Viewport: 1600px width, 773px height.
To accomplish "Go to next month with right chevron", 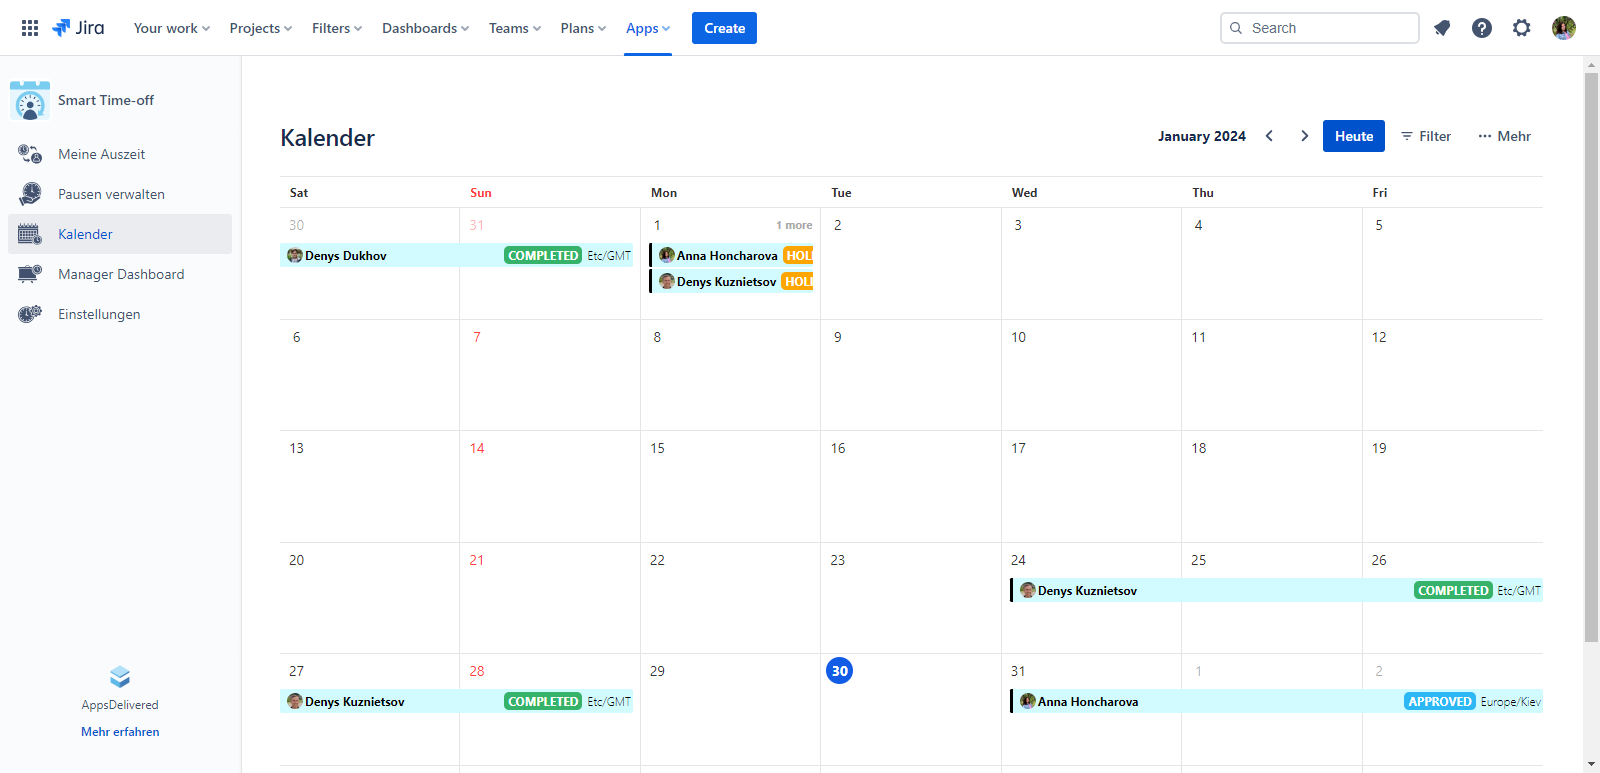I will (x=1304, y=136).
